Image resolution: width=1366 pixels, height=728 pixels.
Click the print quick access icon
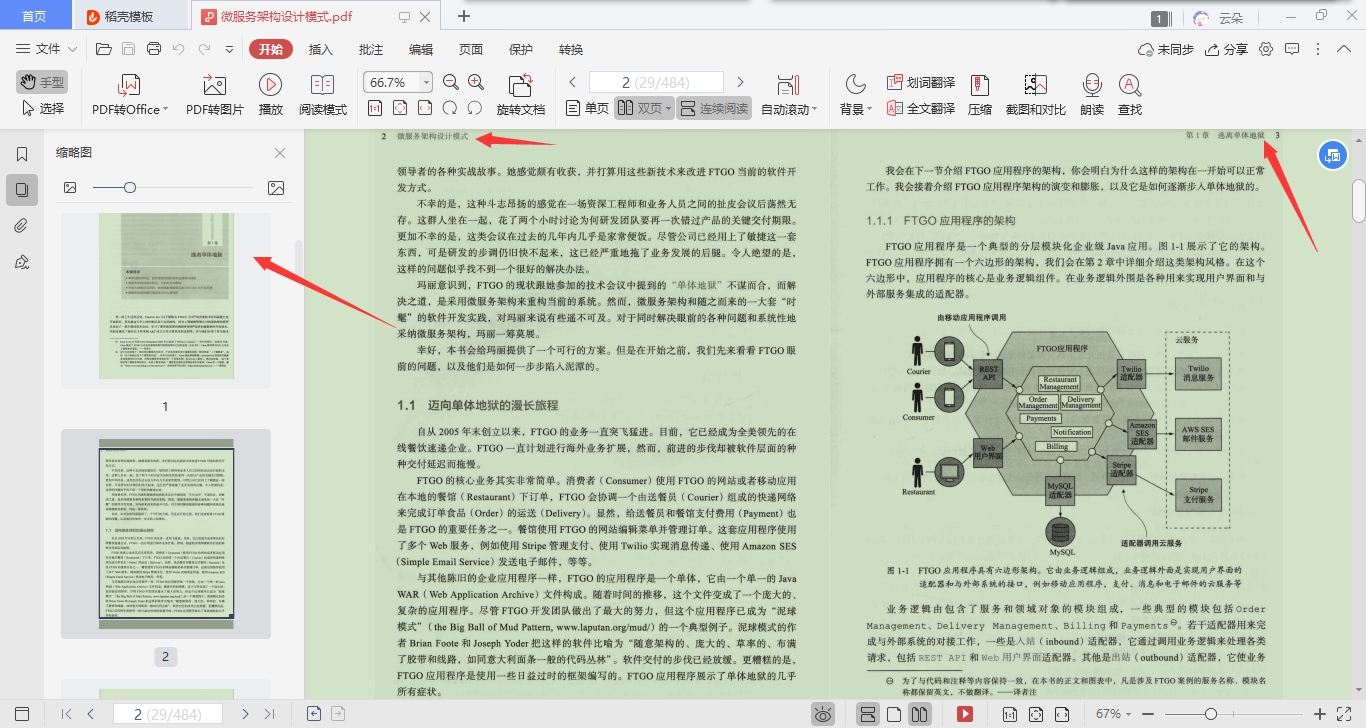point(154,49)
